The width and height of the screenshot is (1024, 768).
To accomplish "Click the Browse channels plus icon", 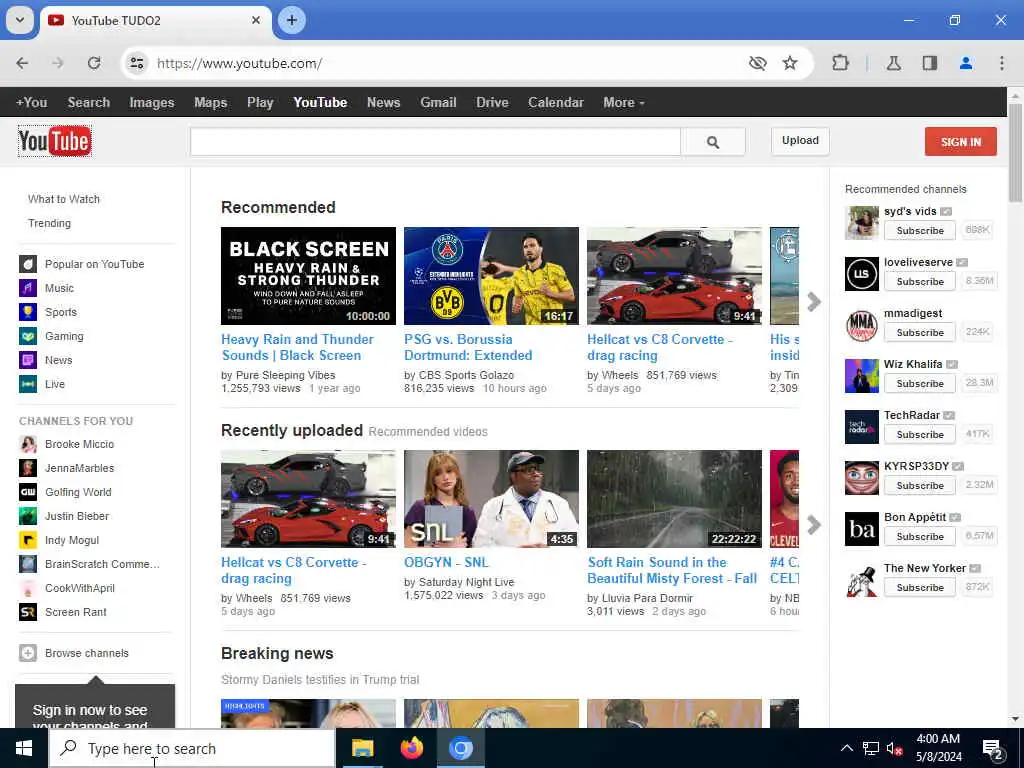I will (x=28, y=653).
